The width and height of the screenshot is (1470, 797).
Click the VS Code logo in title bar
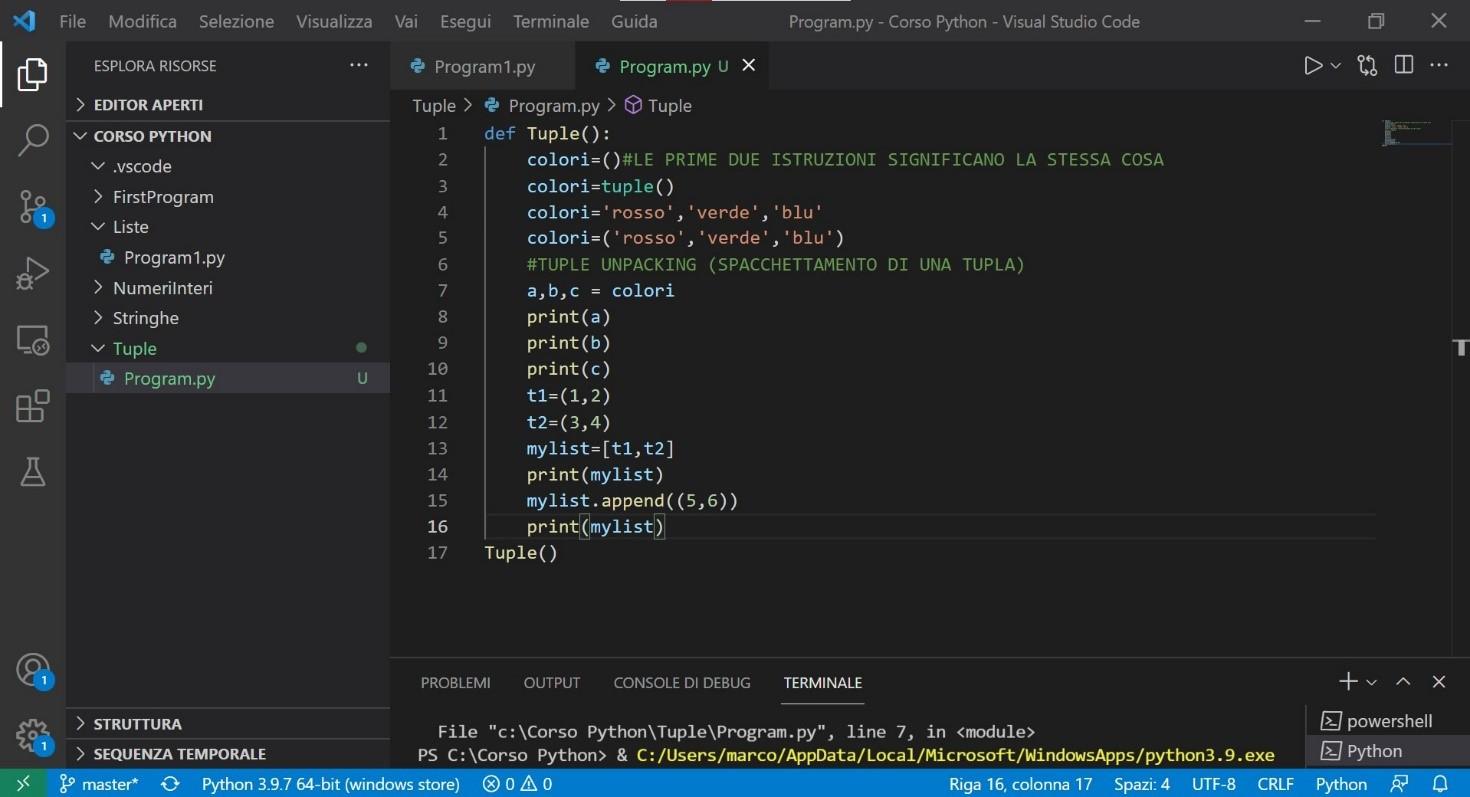24,21
